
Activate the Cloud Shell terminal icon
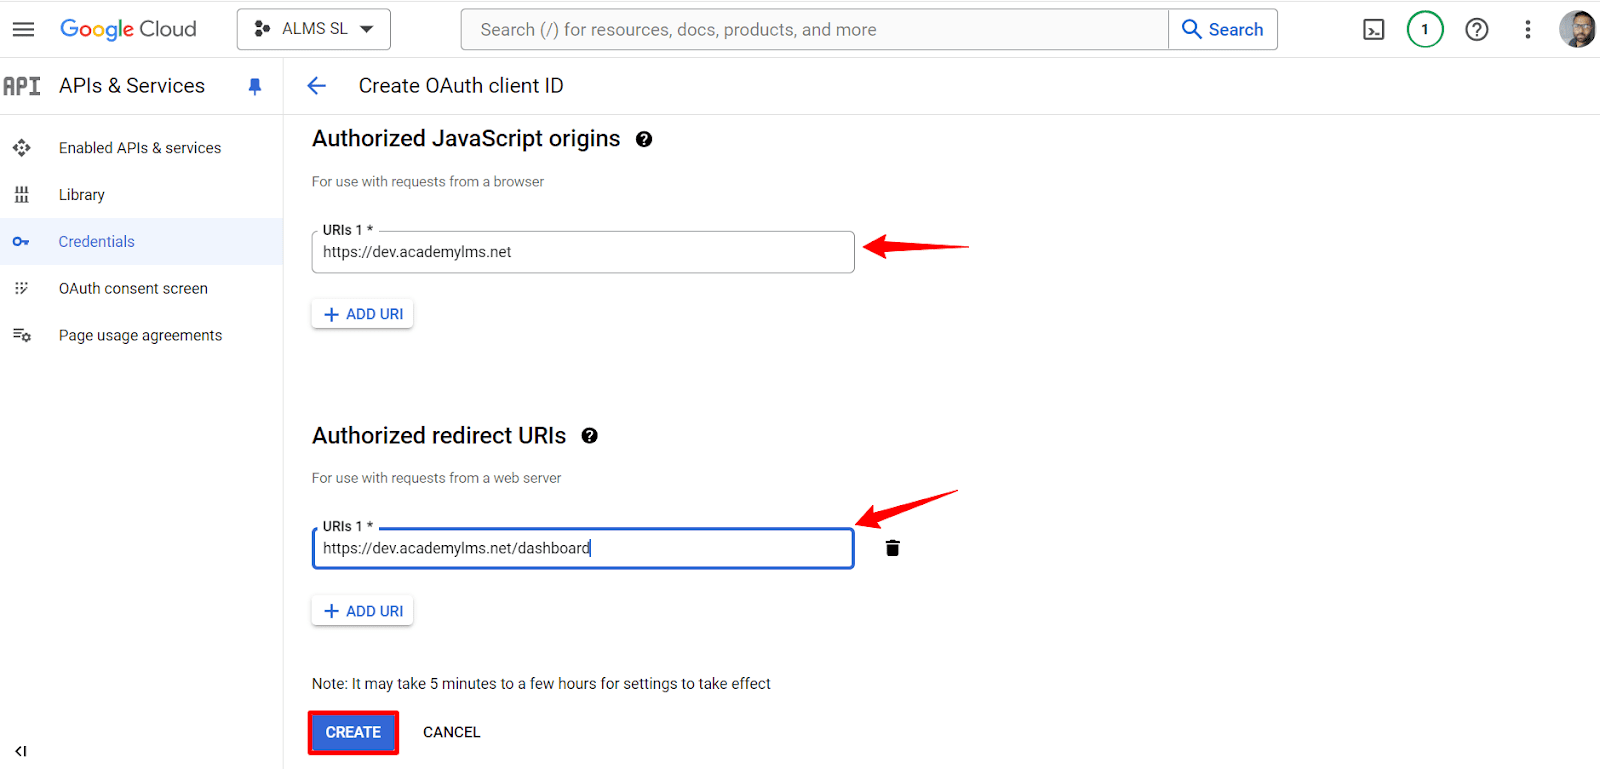tap(1374, 30)
